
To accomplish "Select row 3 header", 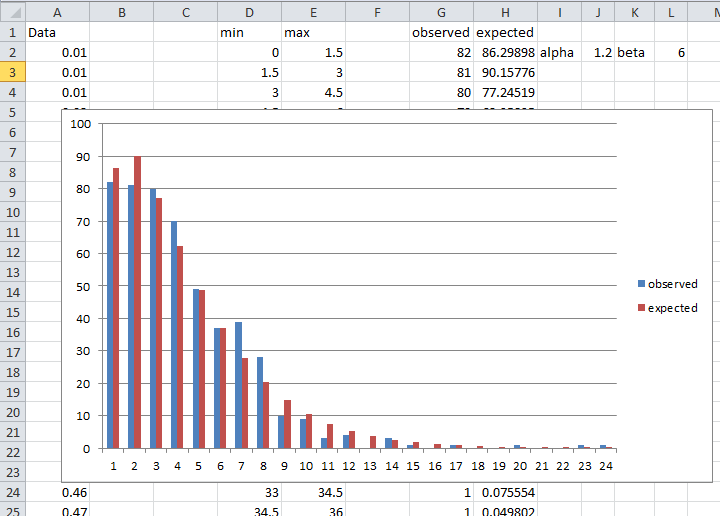I will [12, 72].
